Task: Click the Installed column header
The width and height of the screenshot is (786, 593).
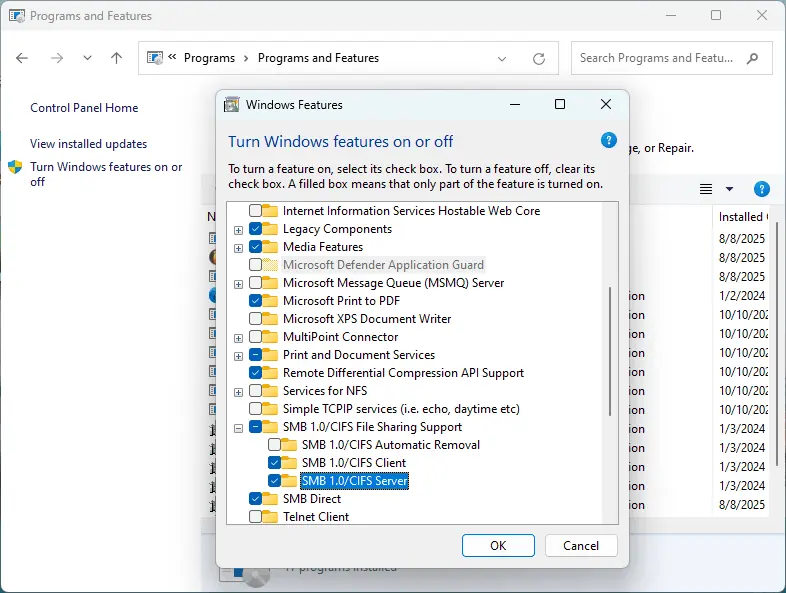Action: pyautogui.click(x=740, y=217)
